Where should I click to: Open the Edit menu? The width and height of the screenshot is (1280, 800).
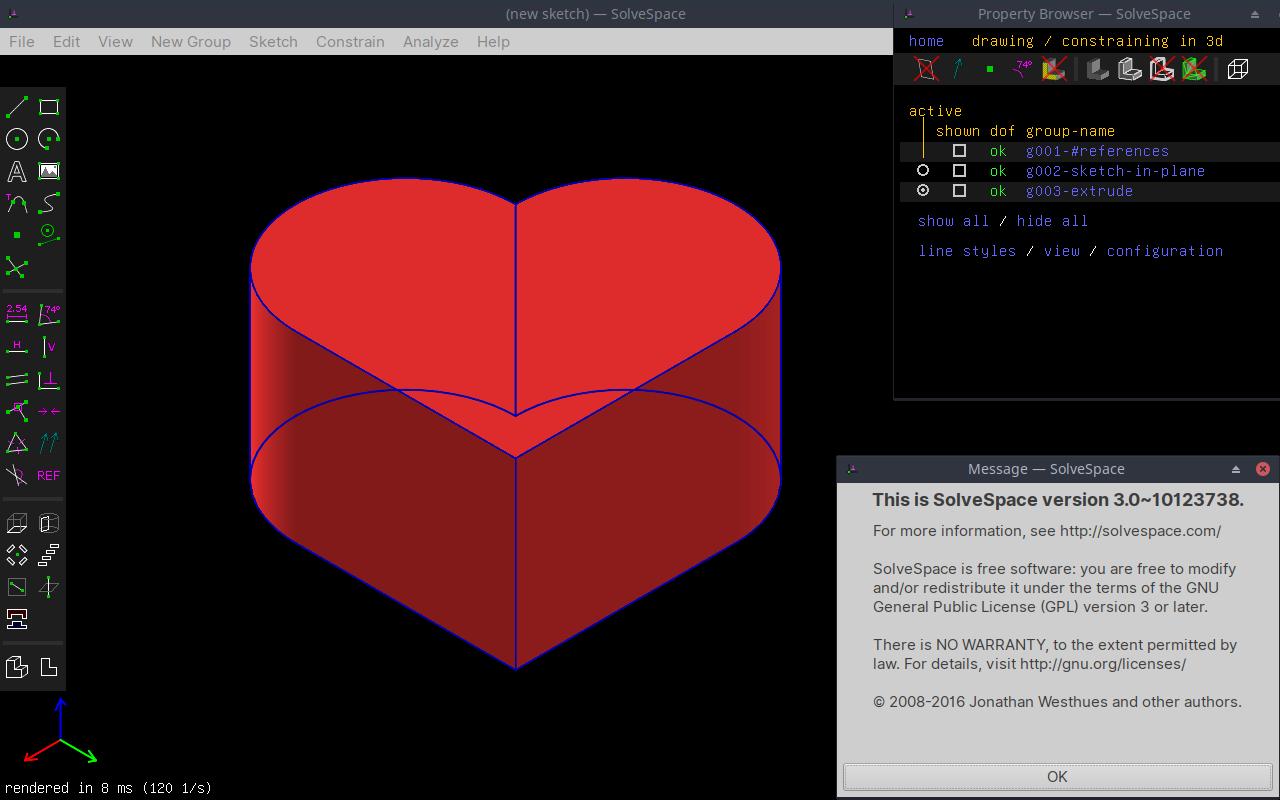point(67,42)
